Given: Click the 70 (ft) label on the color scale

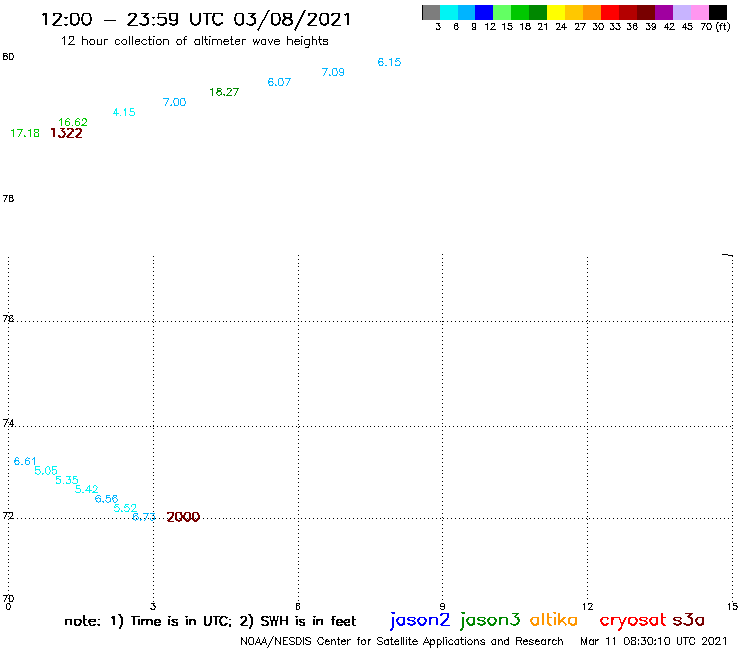Looking at the screenshot, I should coord(715,26).
